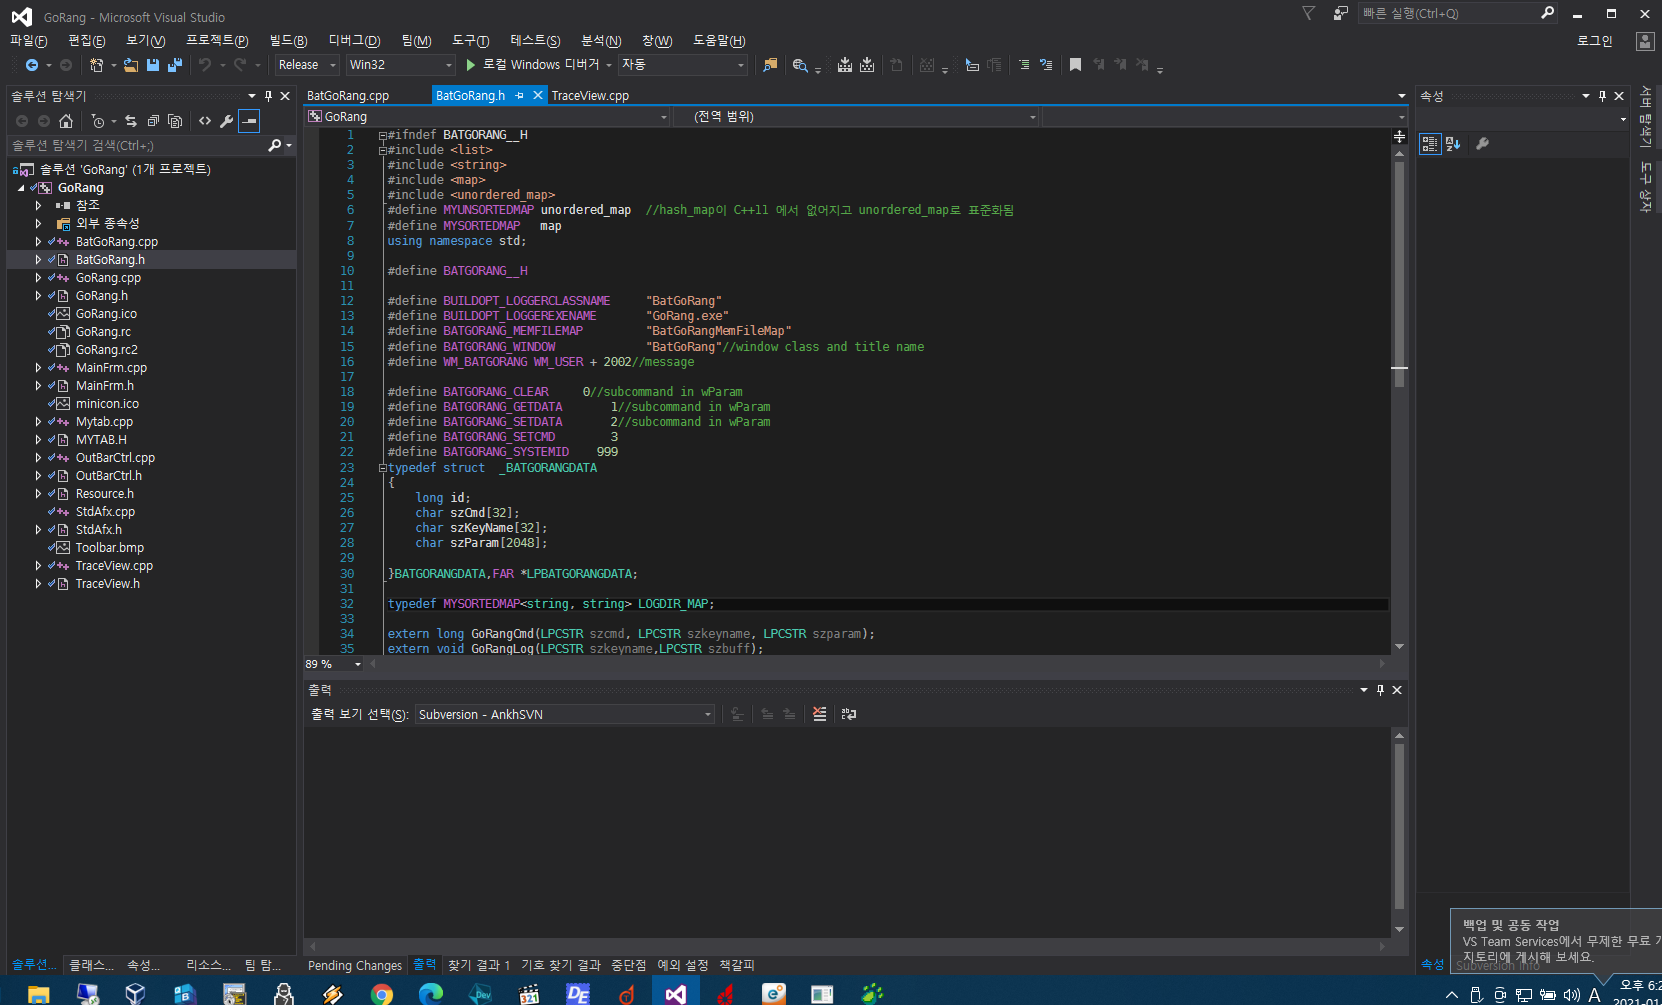Screen dimensions: 1662x1005
Task: Switch to the 중단점 tab
Action: [x=629, y=966]
